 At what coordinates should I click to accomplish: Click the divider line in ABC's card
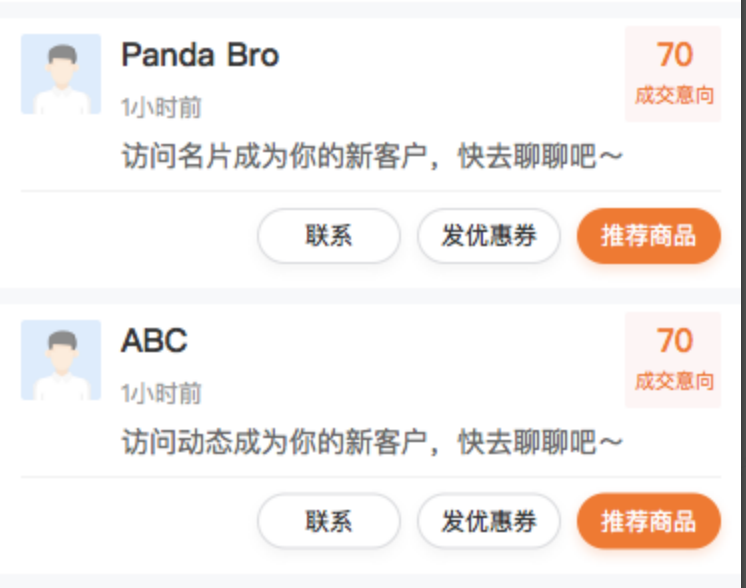point(370,477)
